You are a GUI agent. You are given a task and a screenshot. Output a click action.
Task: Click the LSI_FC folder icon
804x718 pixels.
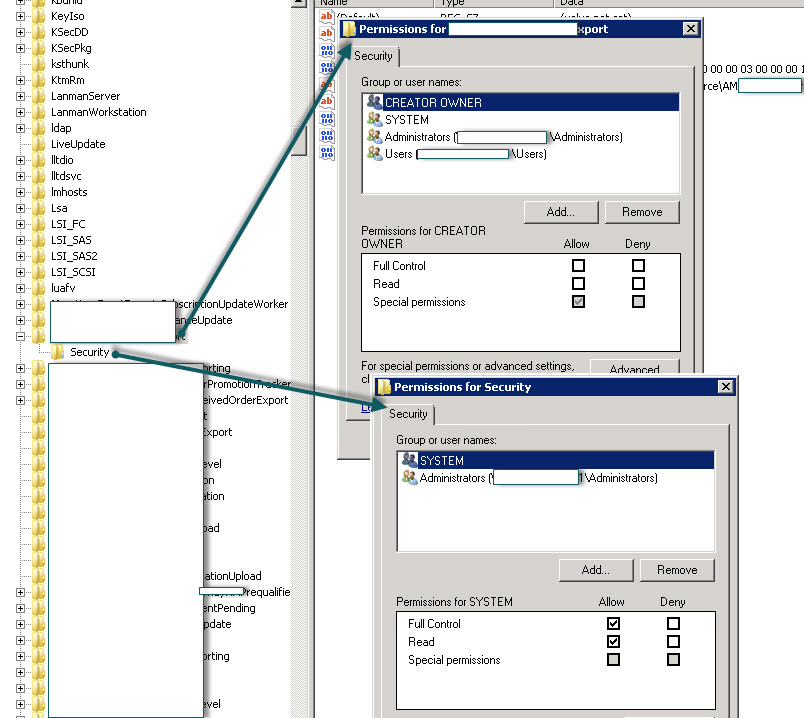coord(38,224)
